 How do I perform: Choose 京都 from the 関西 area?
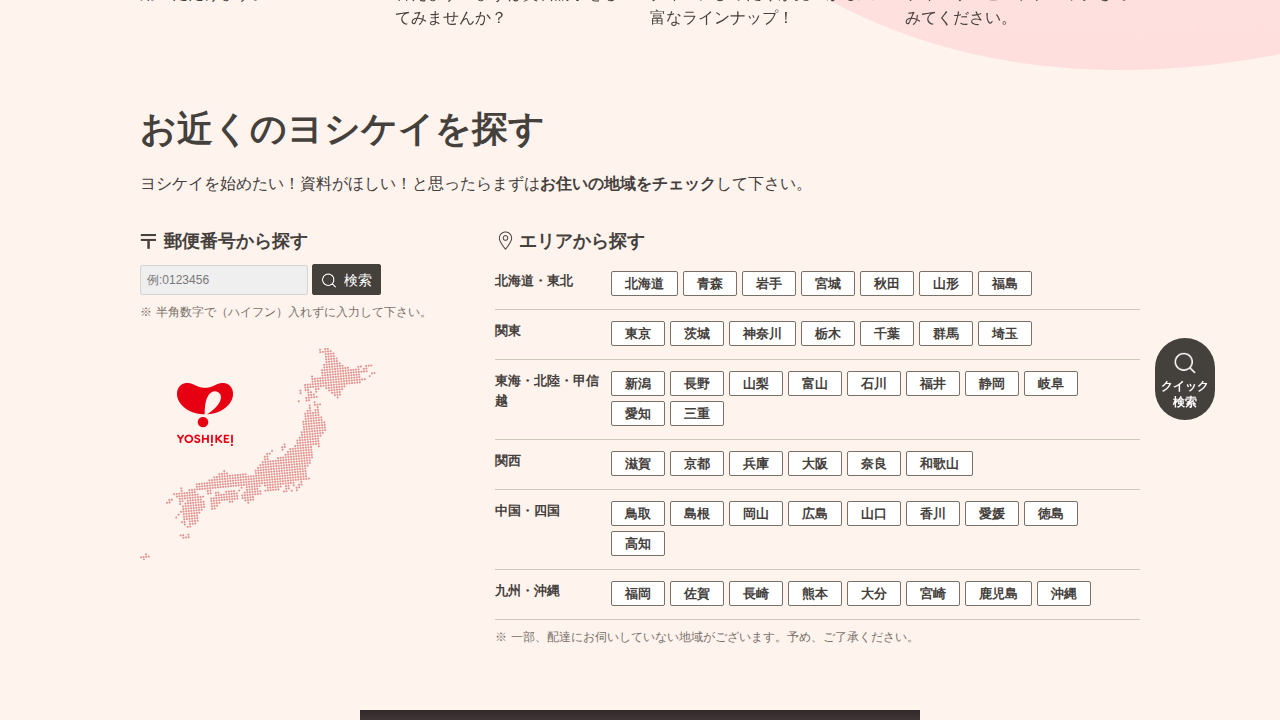[x=696, y=463]
